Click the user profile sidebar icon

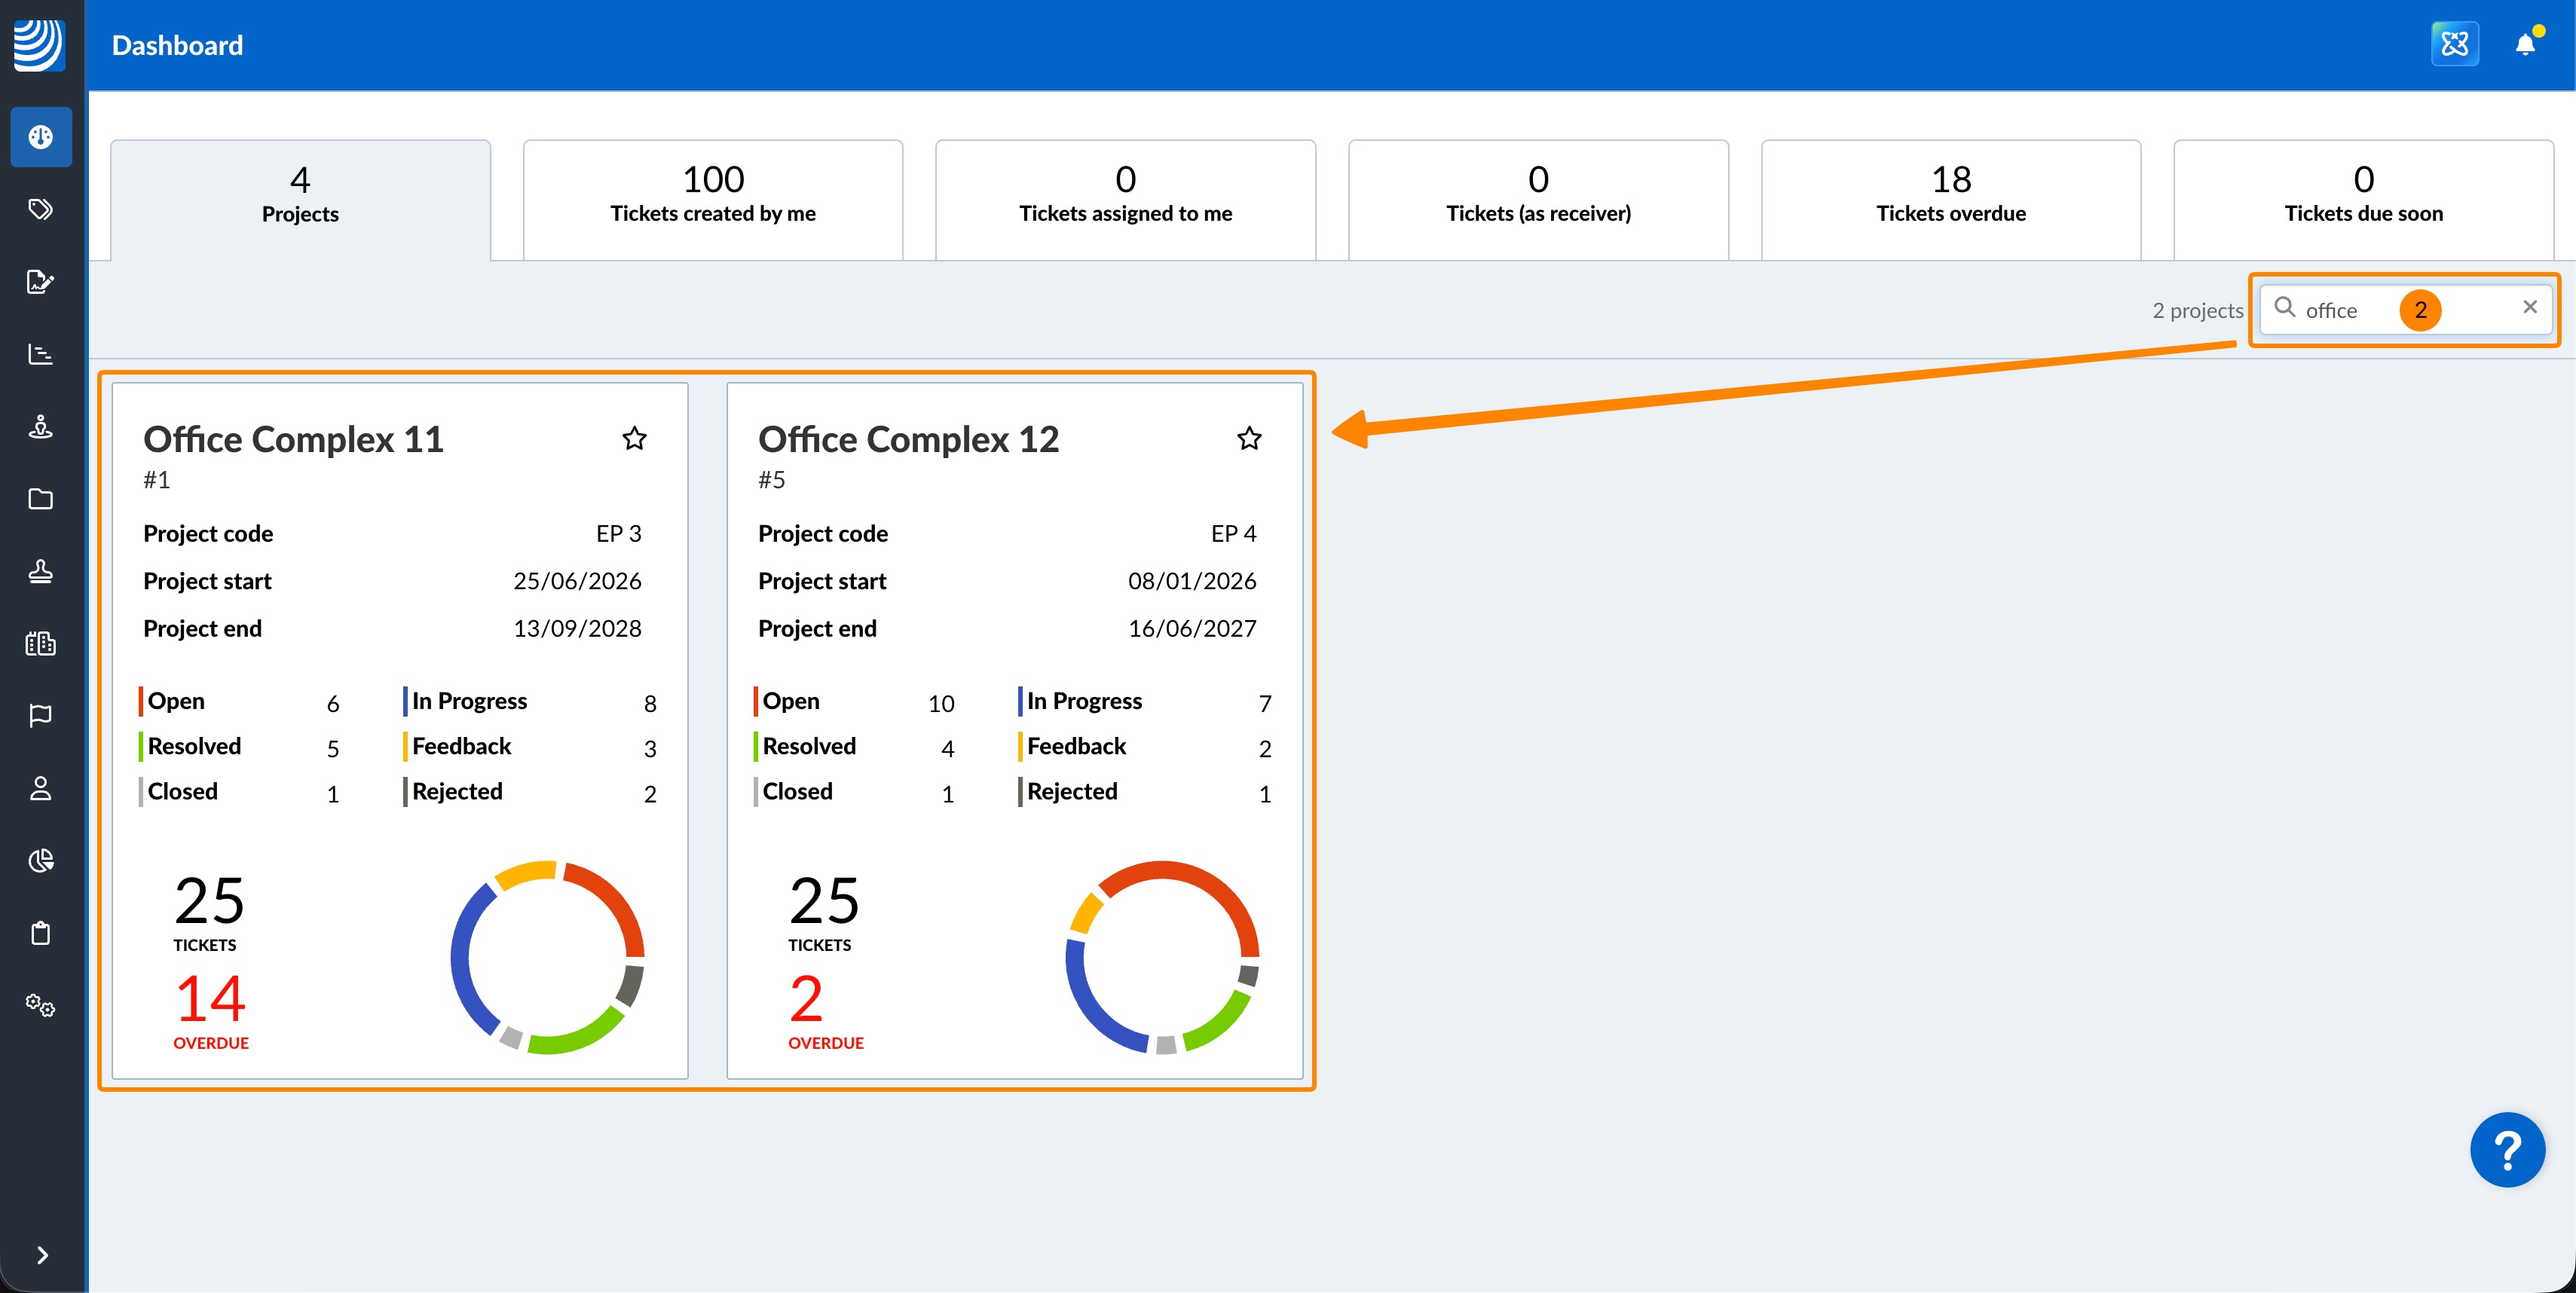(40, 788)
